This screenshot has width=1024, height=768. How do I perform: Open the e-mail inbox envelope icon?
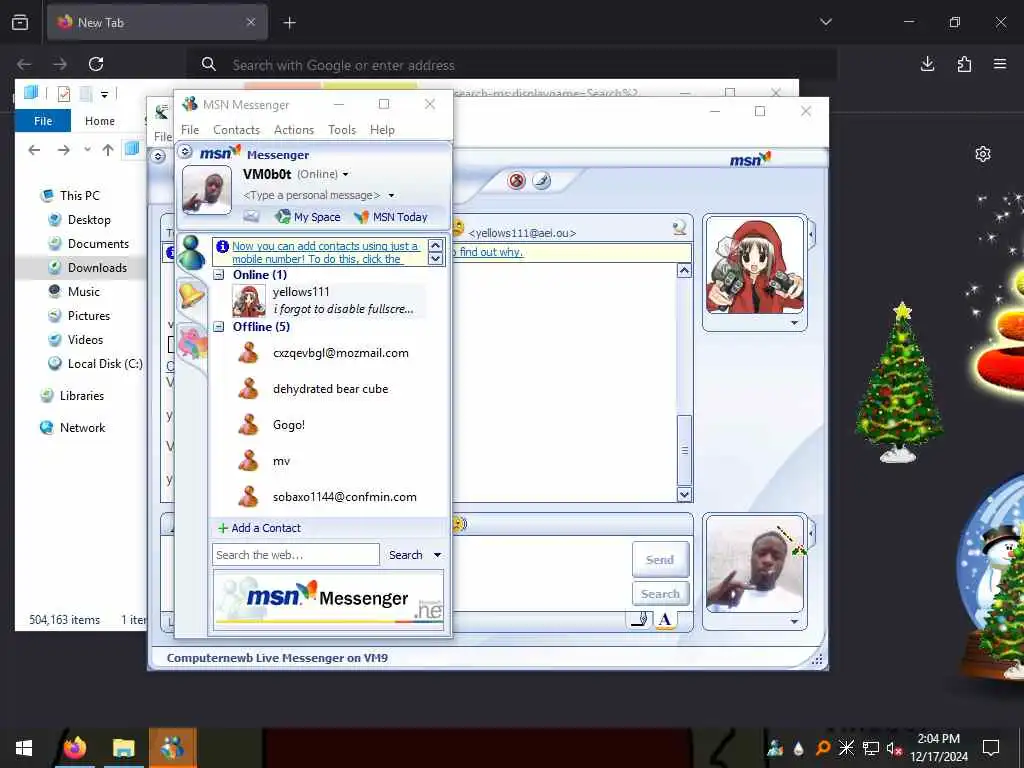coord(251,216)
